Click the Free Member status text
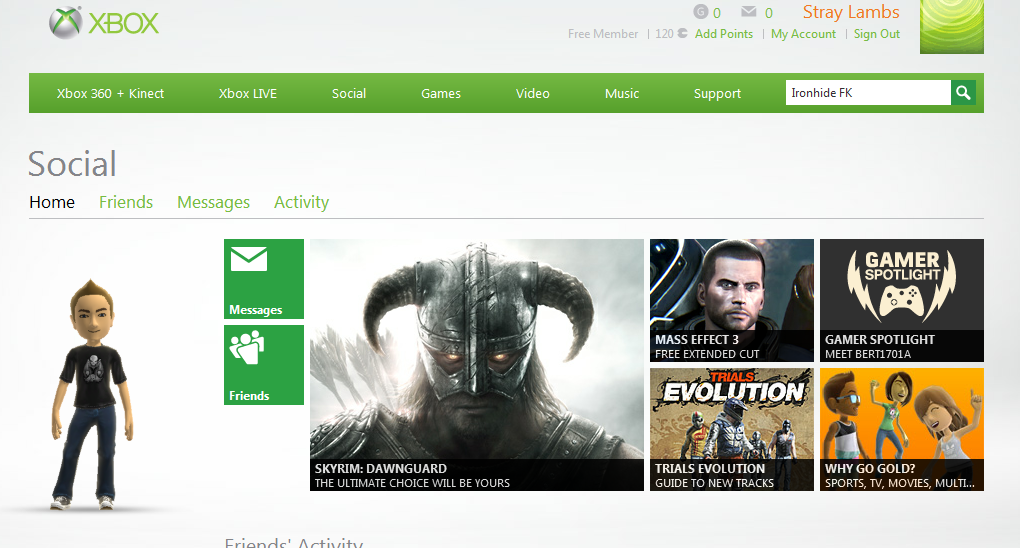This screenshot has height=548, width=1020. click(603, 34)
